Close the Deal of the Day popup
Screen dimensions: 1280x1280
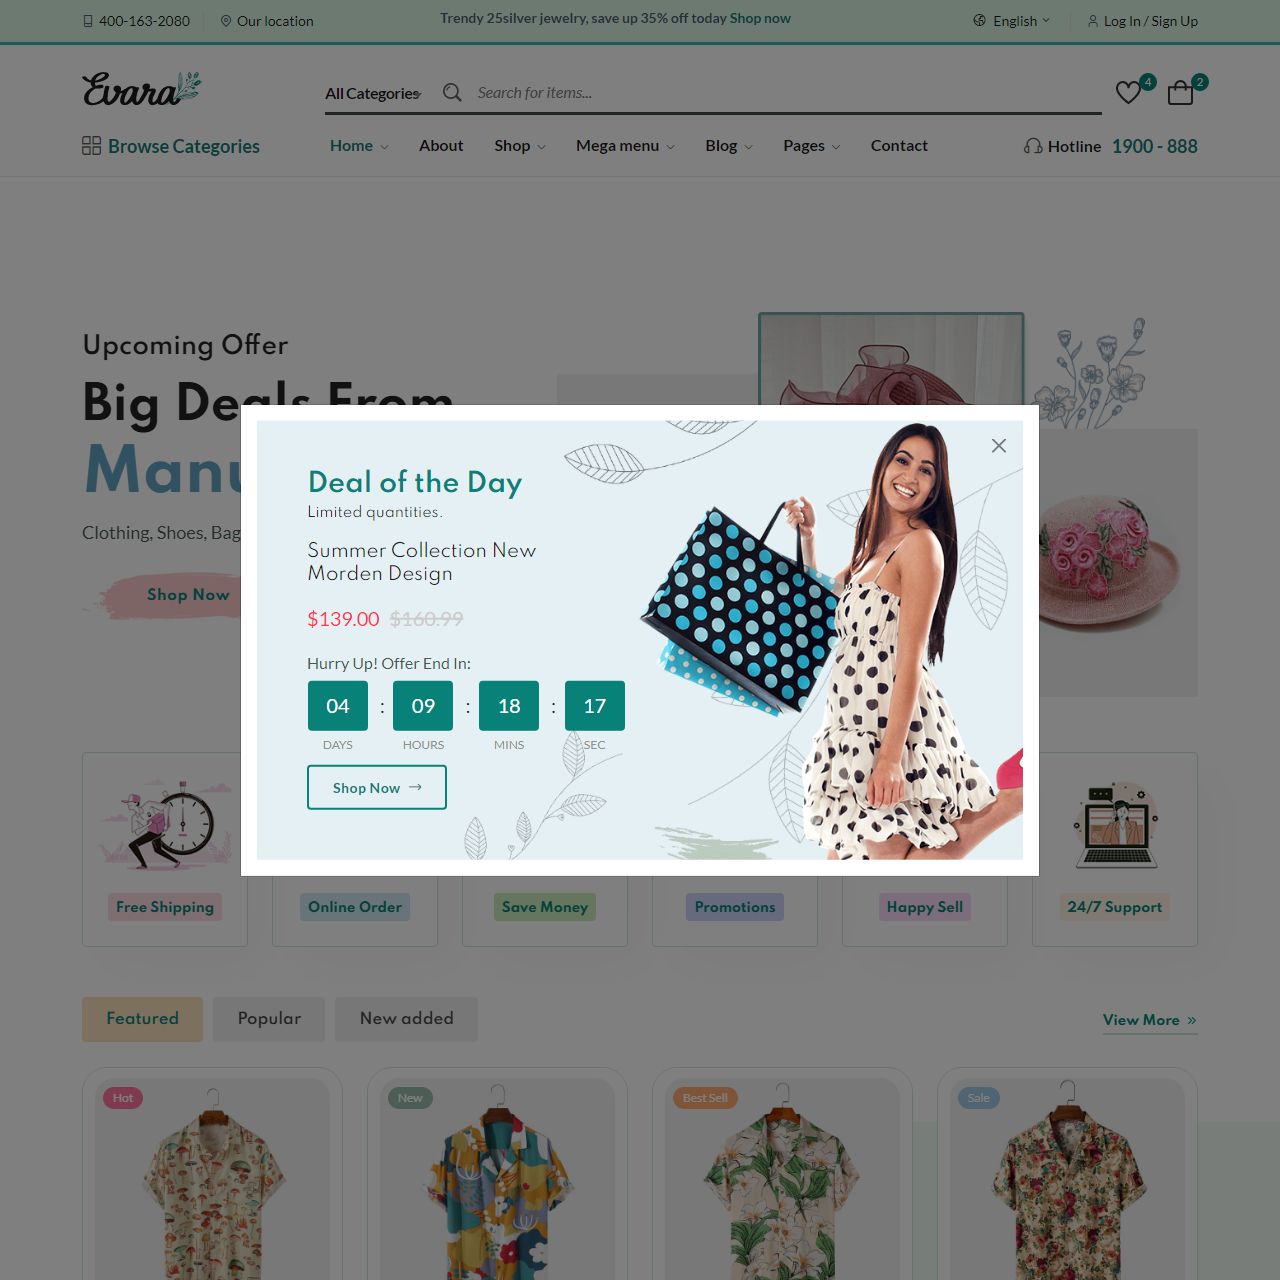tap(998, 446)
